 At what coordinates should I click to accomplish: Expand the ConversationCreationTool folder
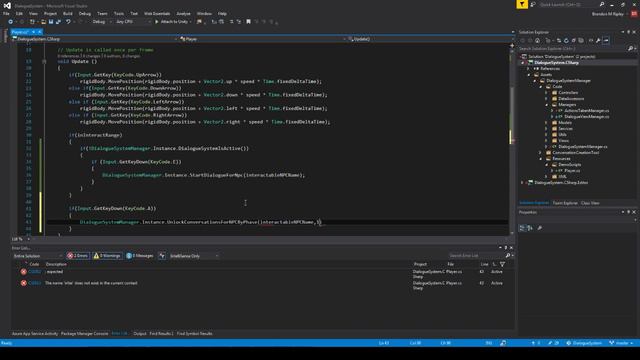[540, 153]
